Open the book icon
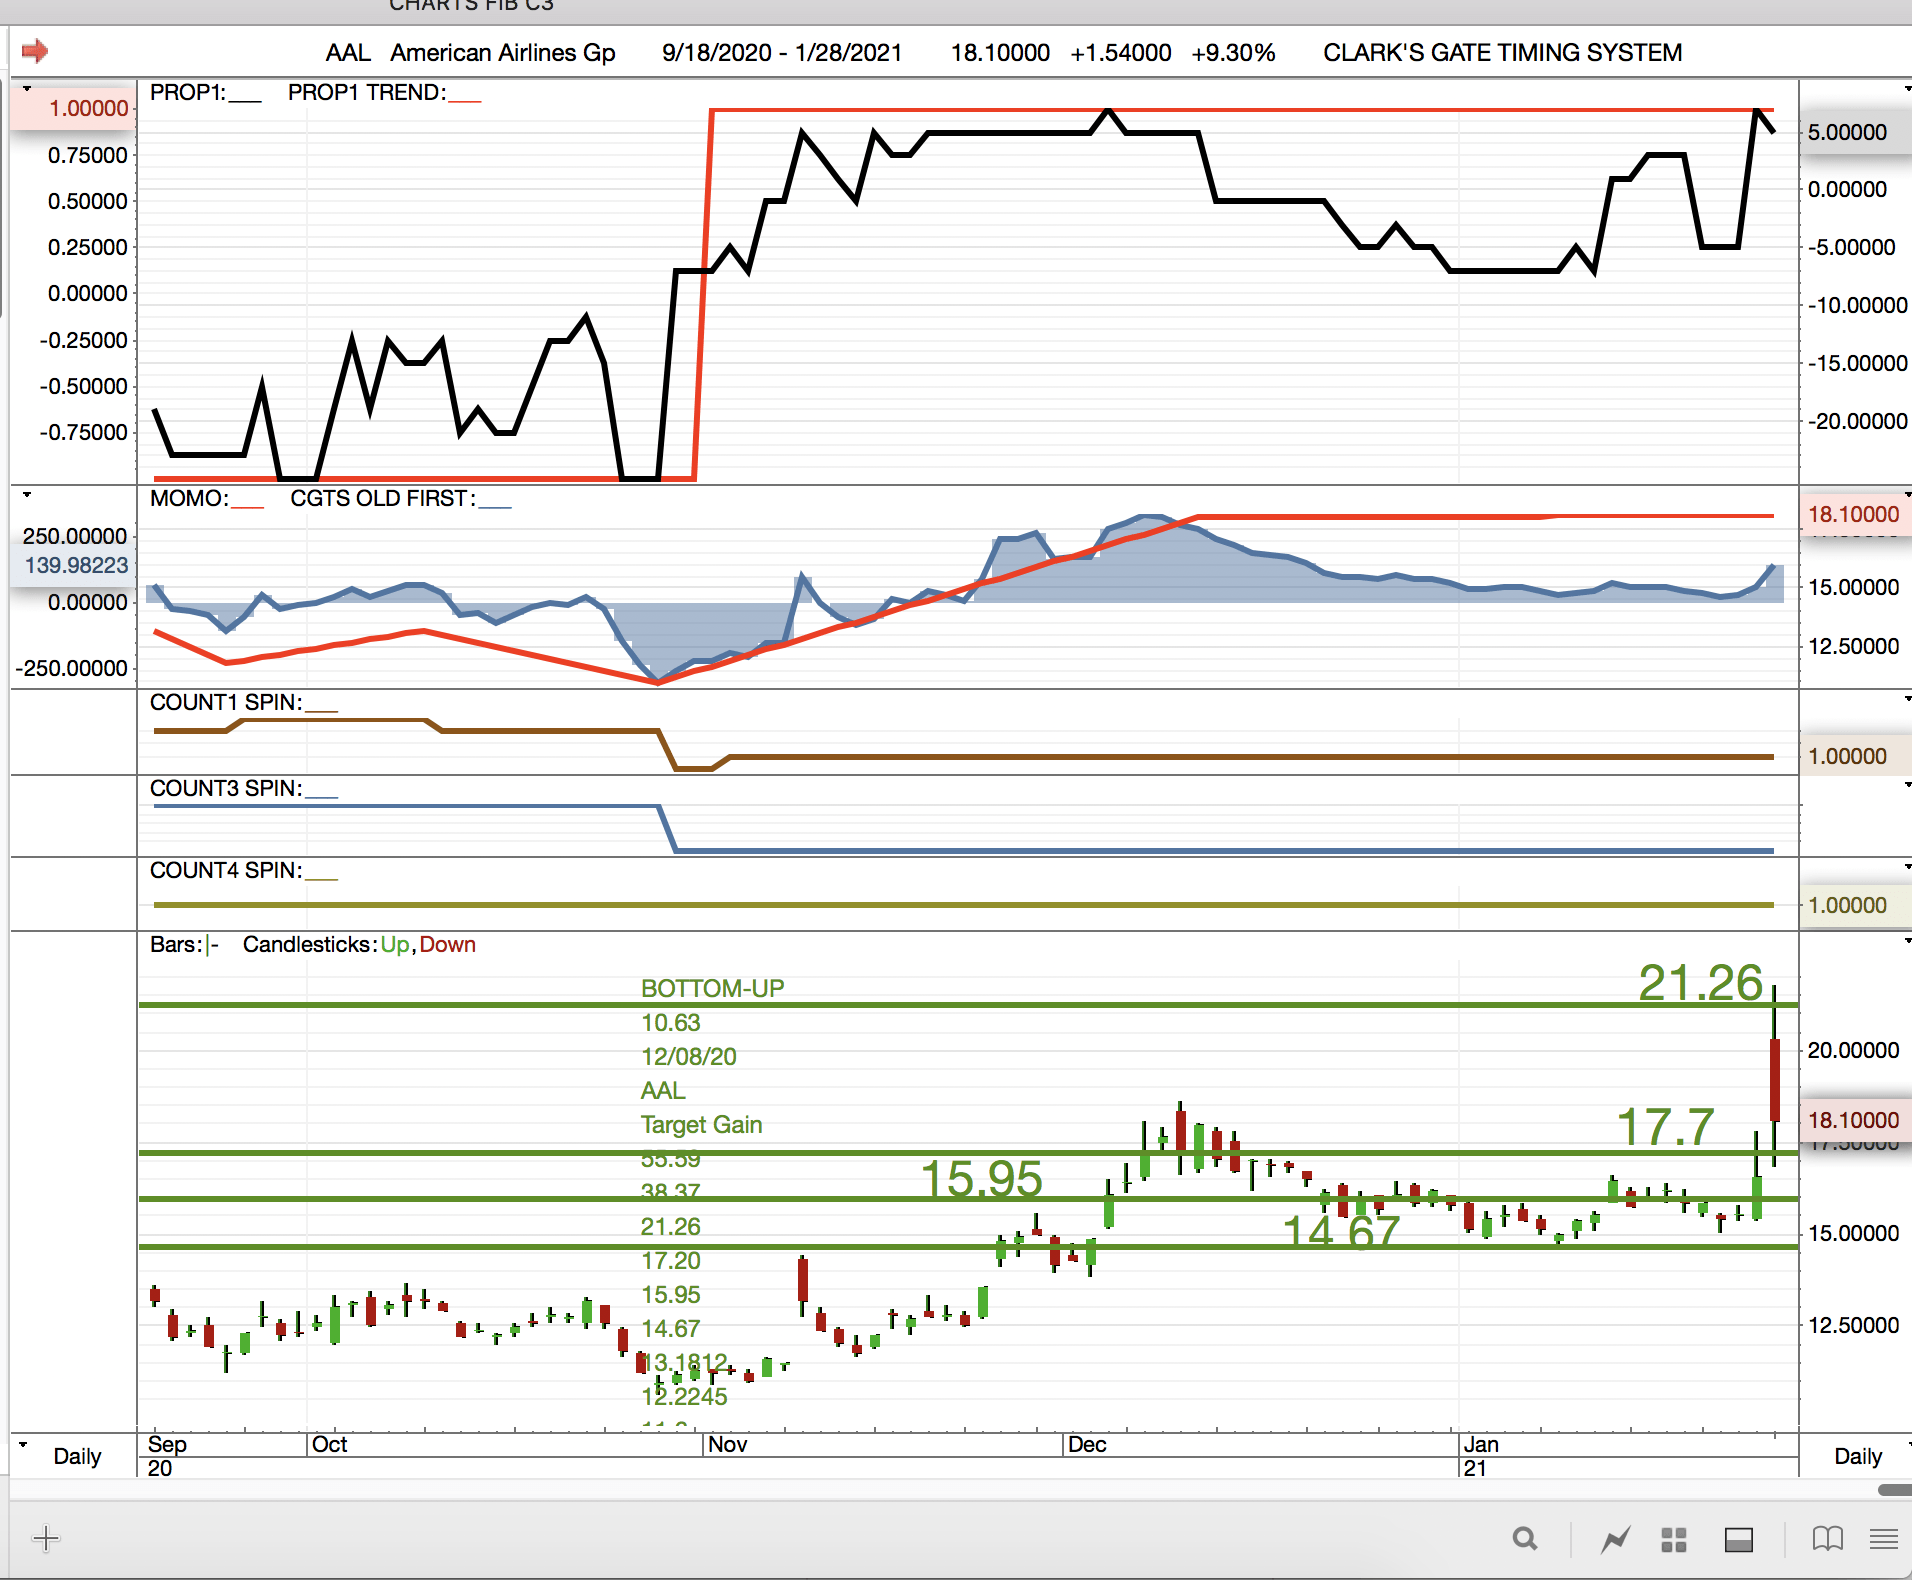Viewport: 1912px width, 1580px height. click(1828, 1539)
